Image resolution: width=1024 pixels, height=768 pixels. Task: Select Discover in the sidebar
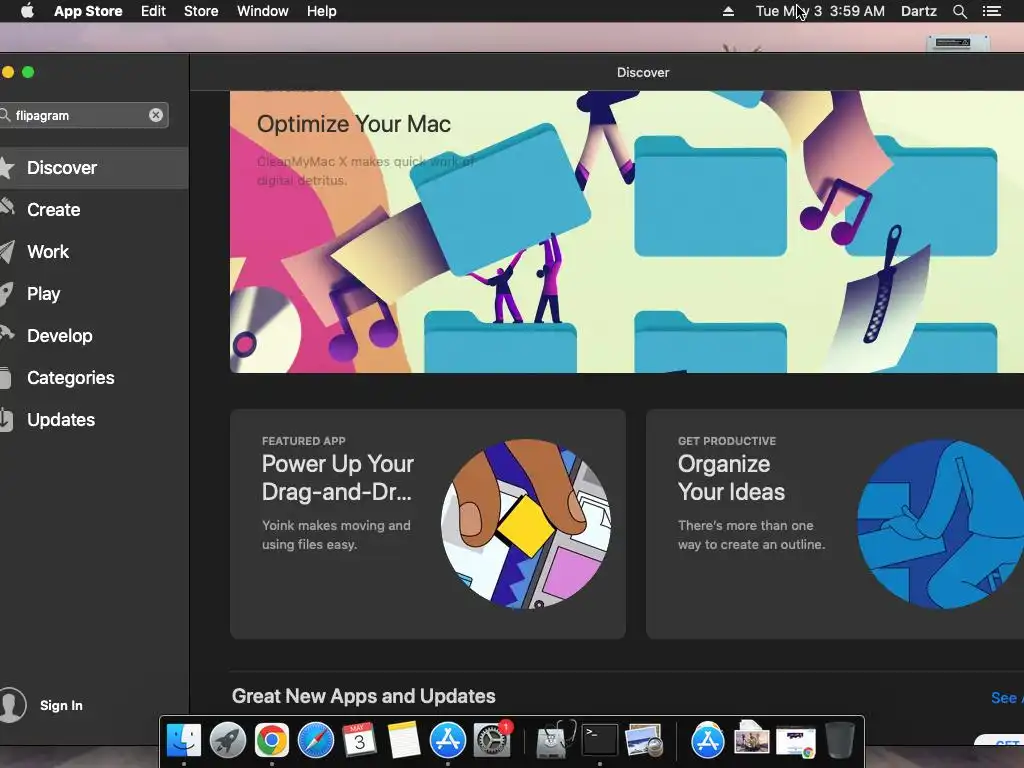pyautogui.click(x=94, y=168)
